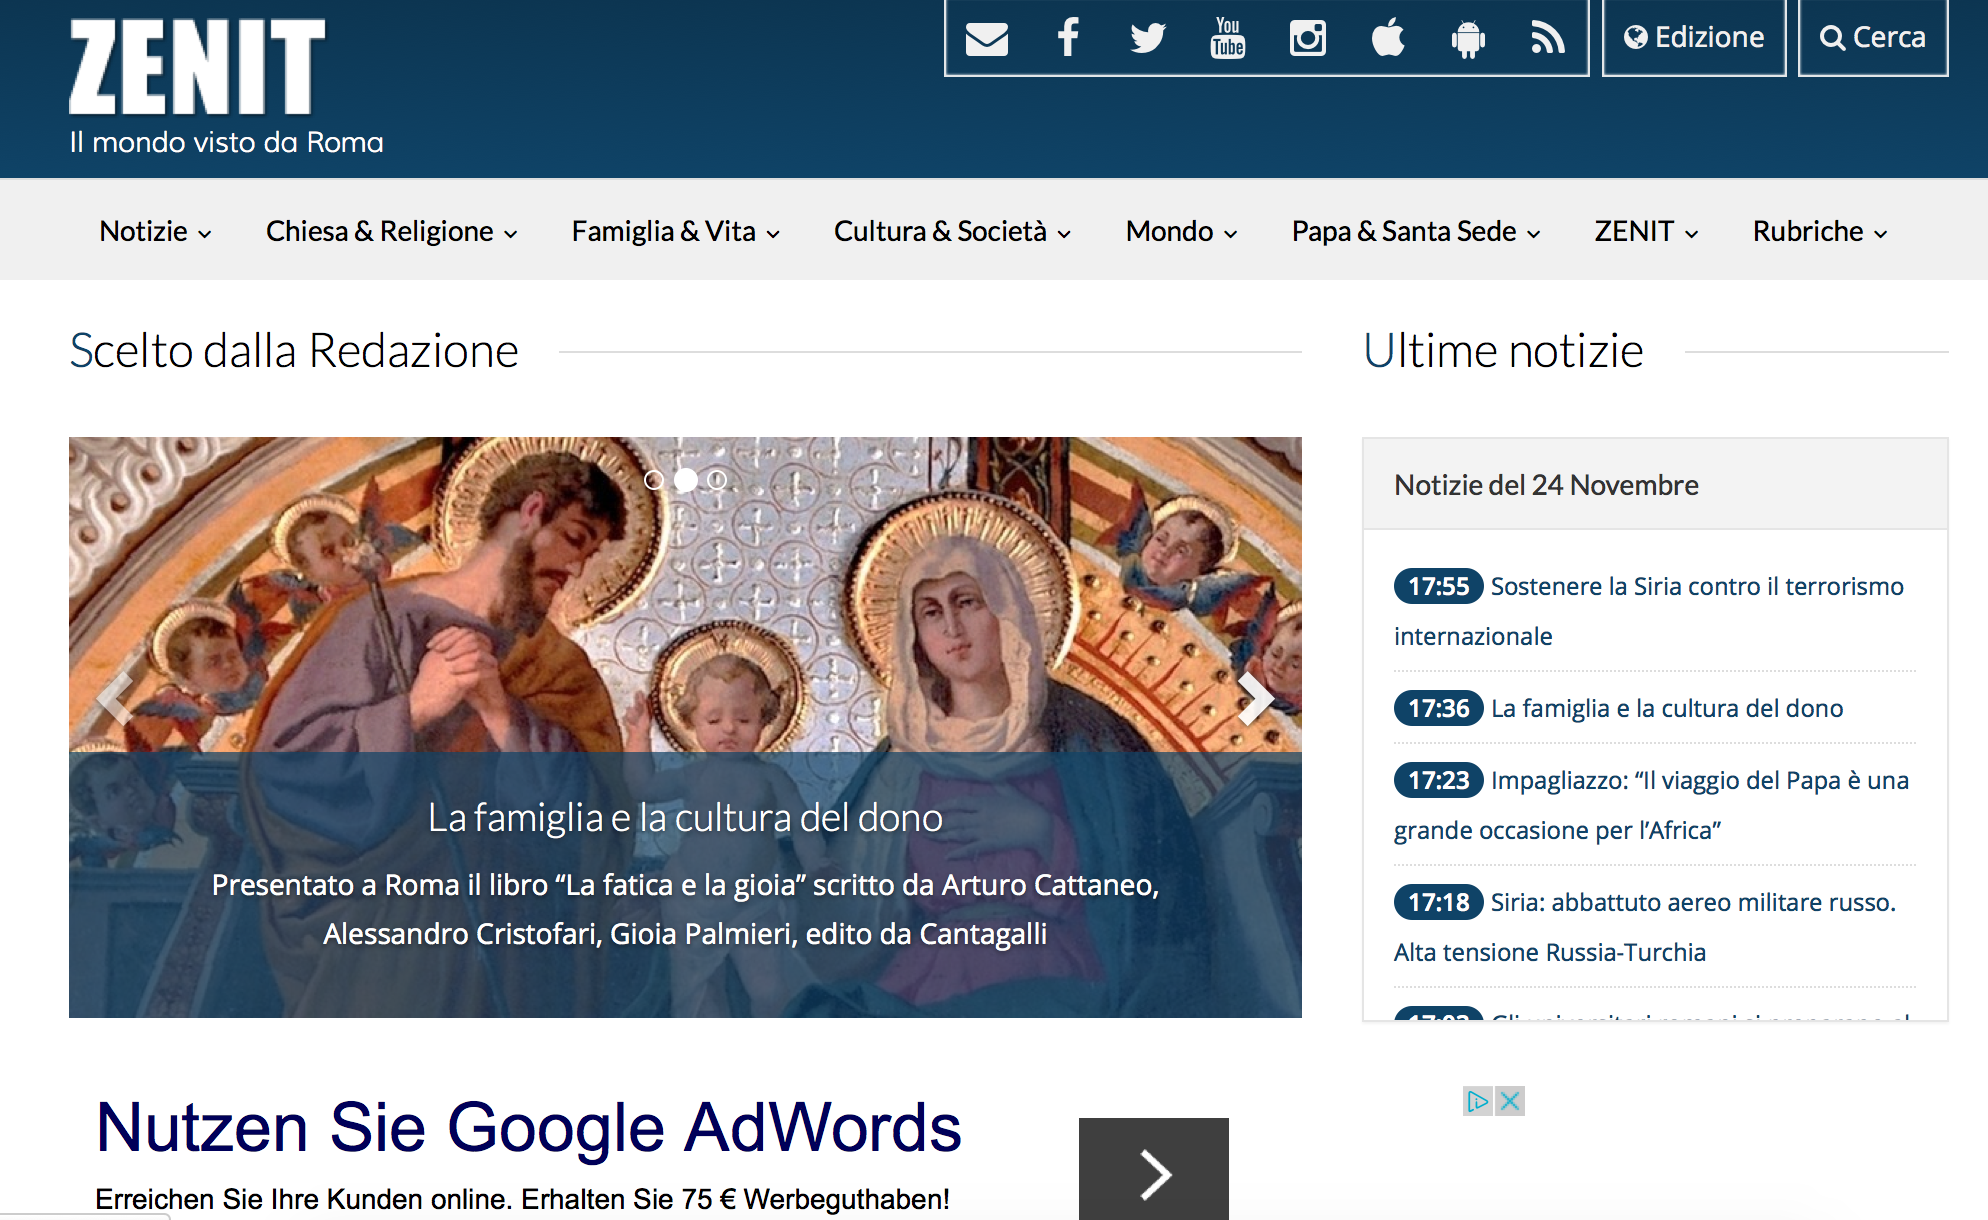The width and height of the screenshot is (1988, 1220).
Task: Expand the Famiglia & Vita menu
Action: (x=675, y=231)
